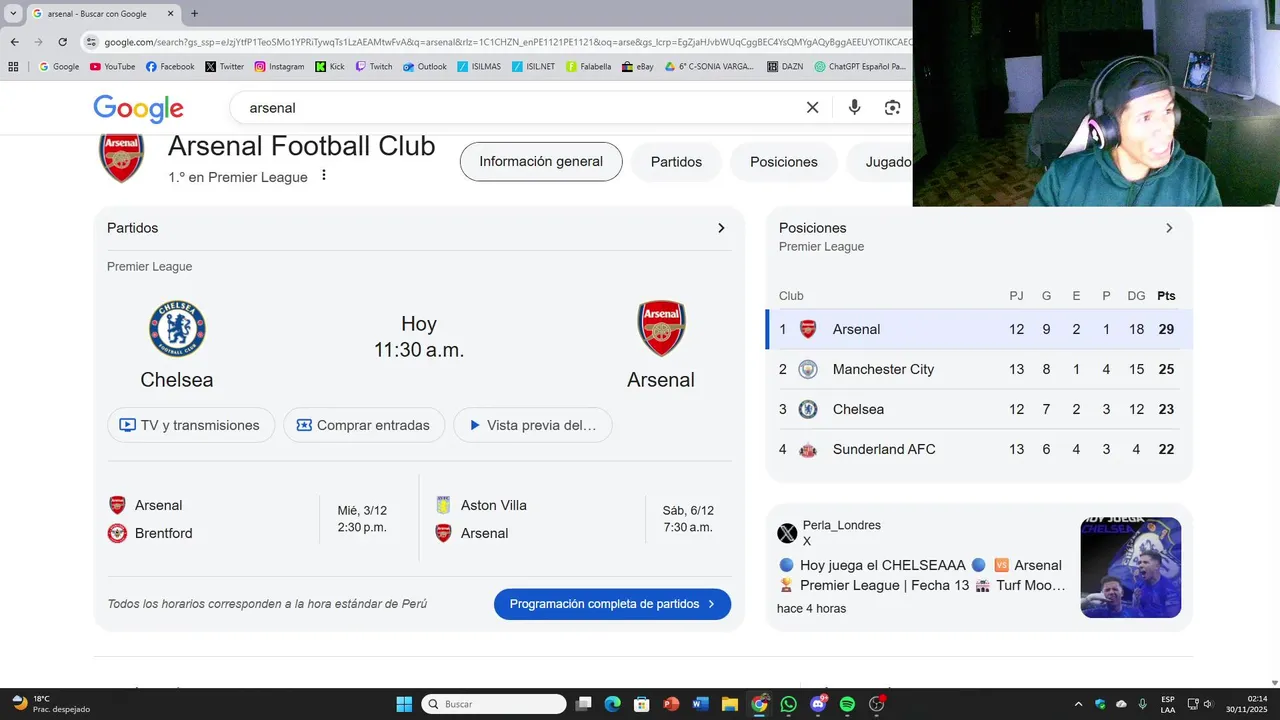Select the Arsenal row in the standings
The height and width of the screenshot is (720, 1280).
click(979, 329)
